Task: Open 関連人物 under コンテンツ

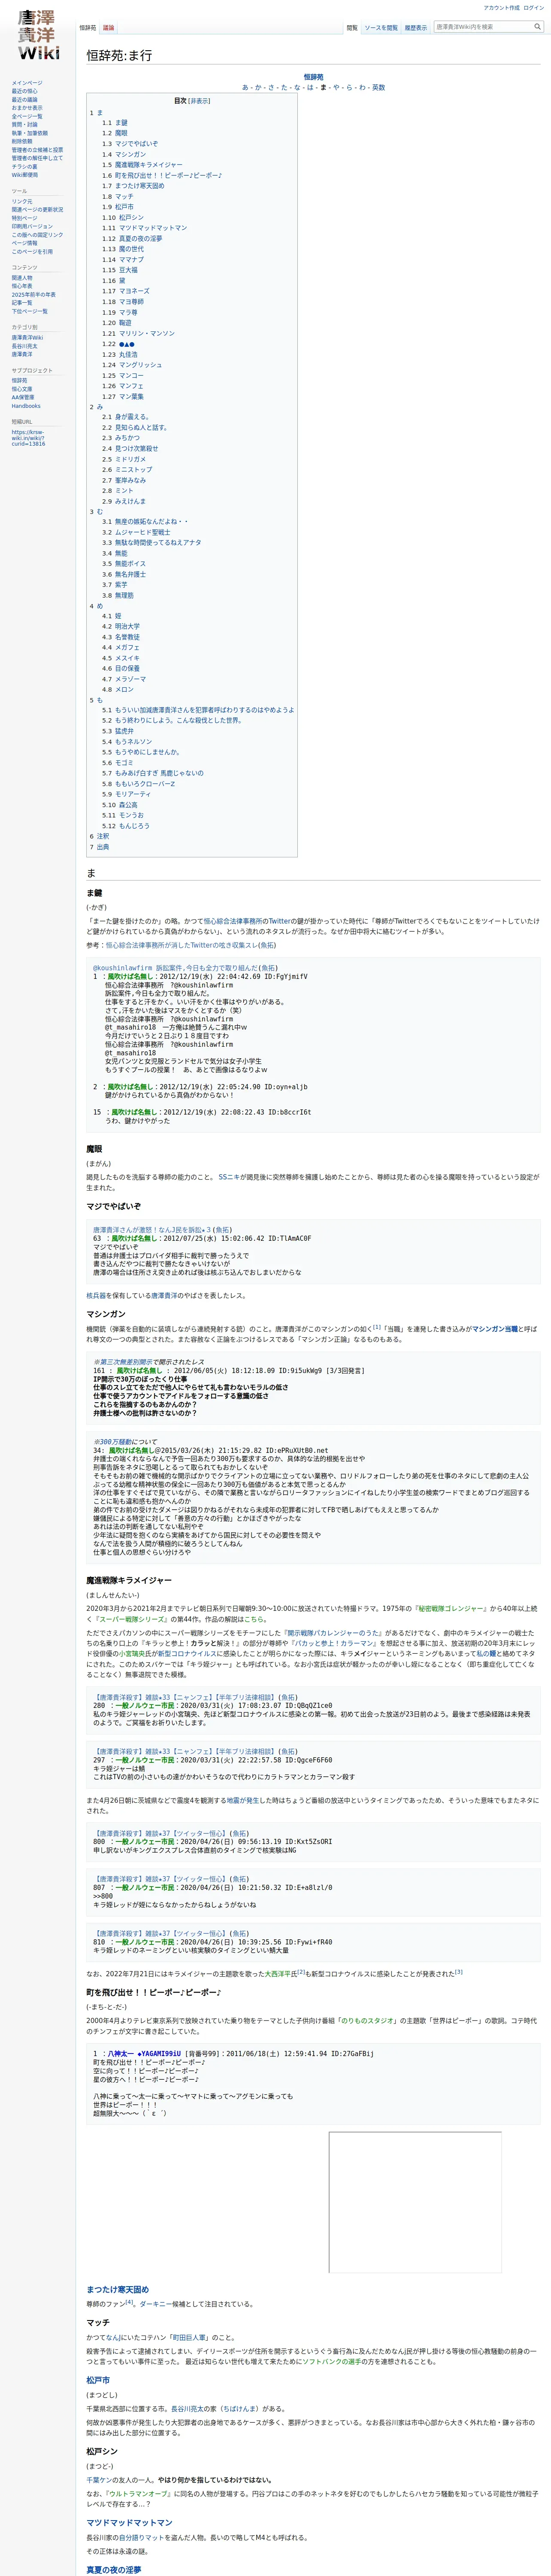Action: point(22,278)
